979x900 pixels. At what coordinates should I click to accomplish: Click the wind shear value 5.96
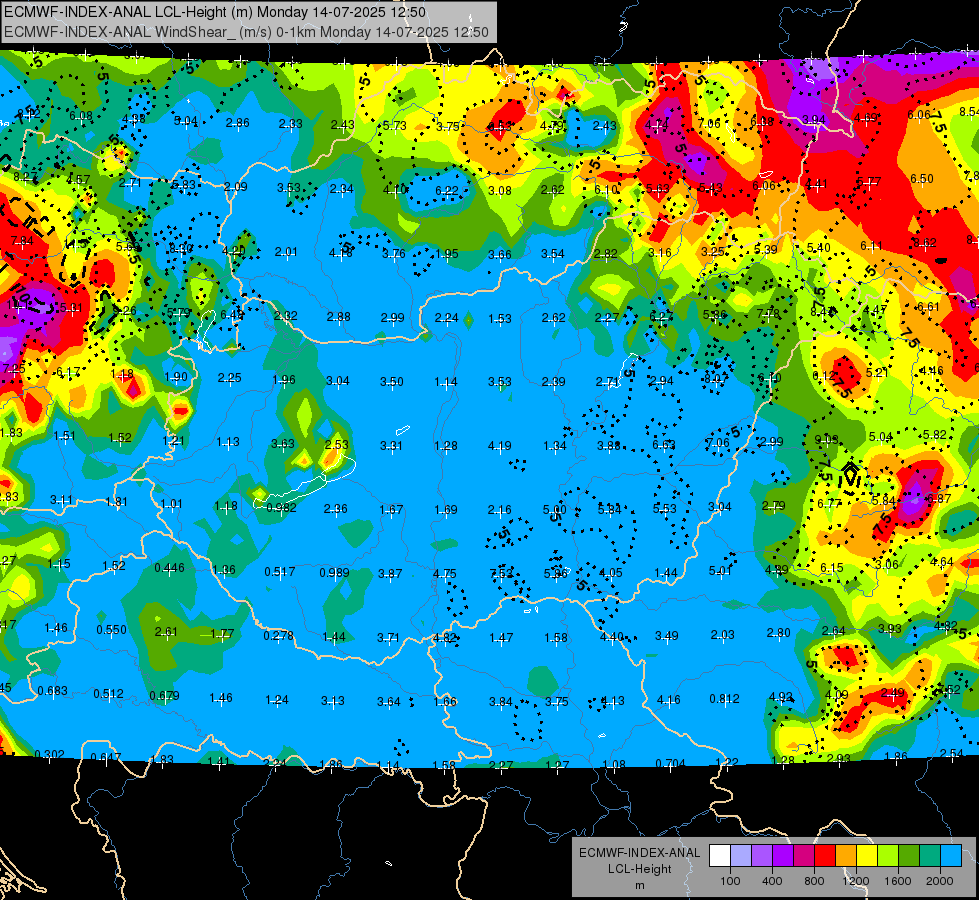[x=556, y=573]
